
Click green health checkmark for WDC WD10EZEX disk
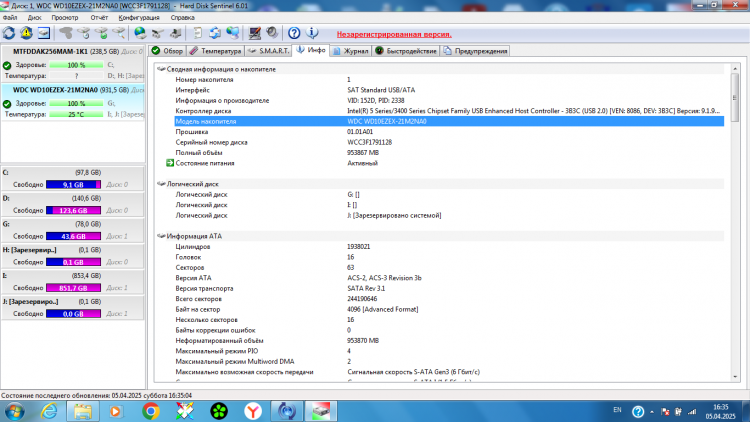click(7, 104)
